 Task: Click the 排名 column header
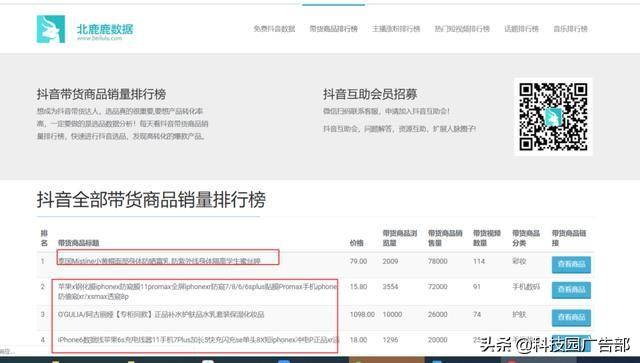tap(44, 238)
